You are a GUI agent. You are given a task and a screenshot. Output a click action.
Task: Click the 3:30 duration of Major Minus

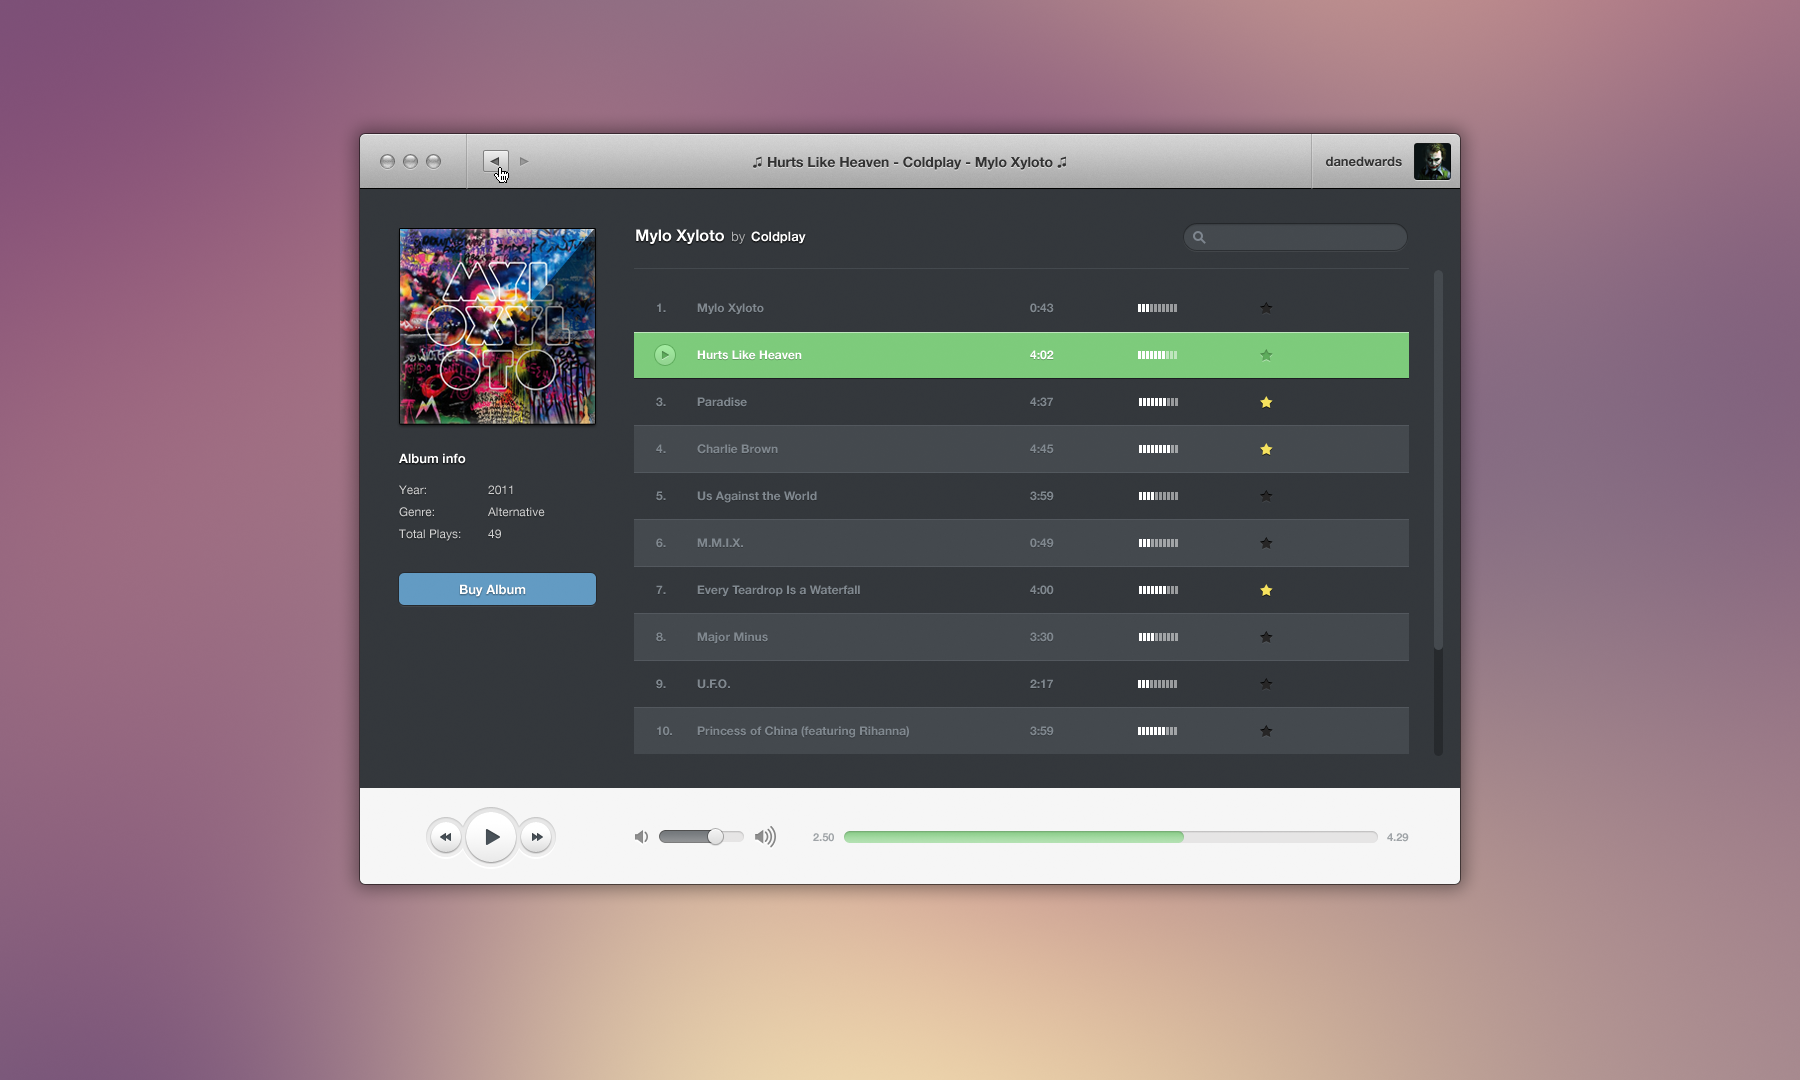point(1041,637)
